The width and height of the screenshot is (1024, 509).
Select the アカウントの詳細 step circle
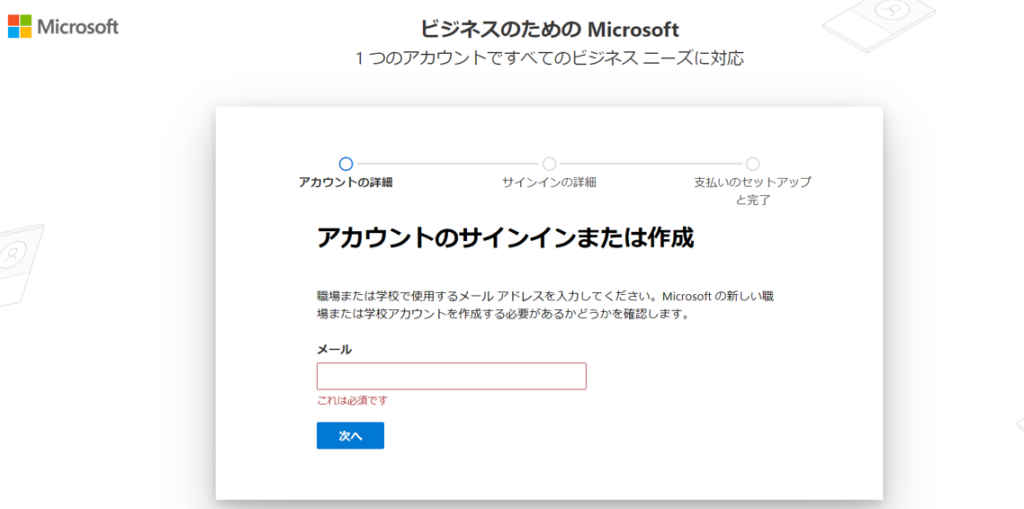(346, 163)
